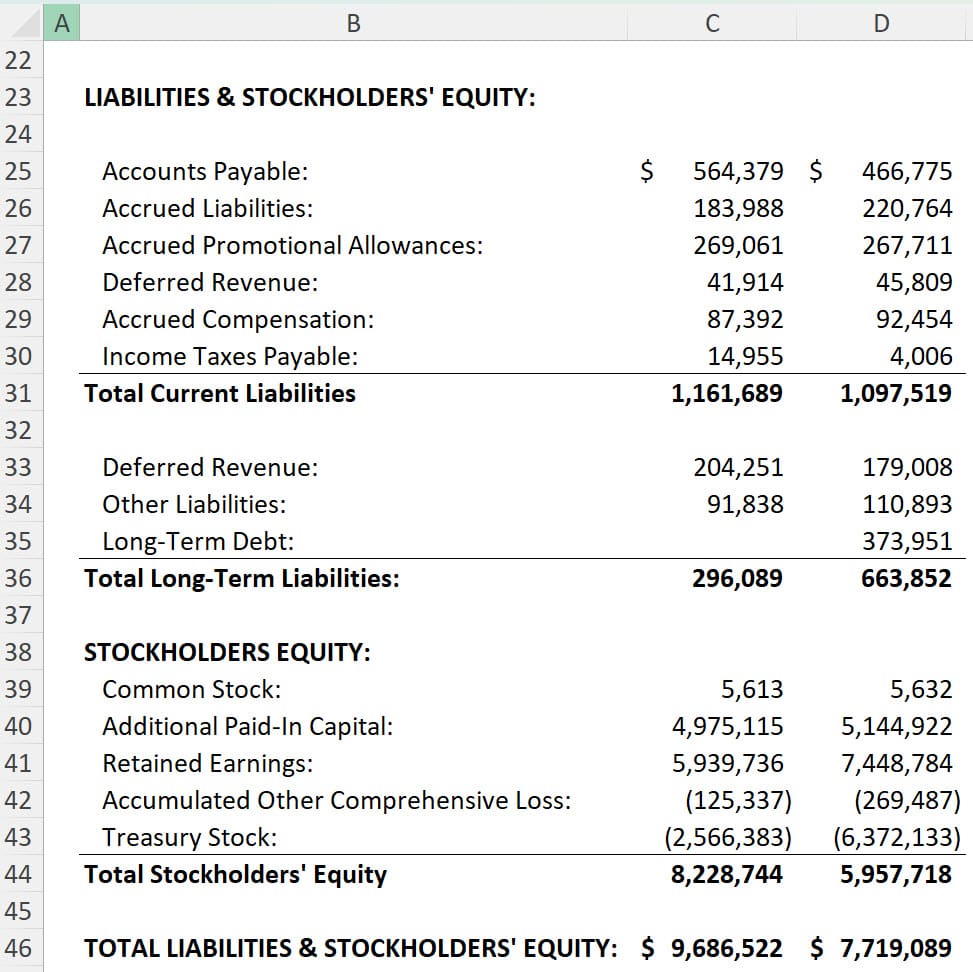Click the Retained Earnings value 7,448,784

898,763
